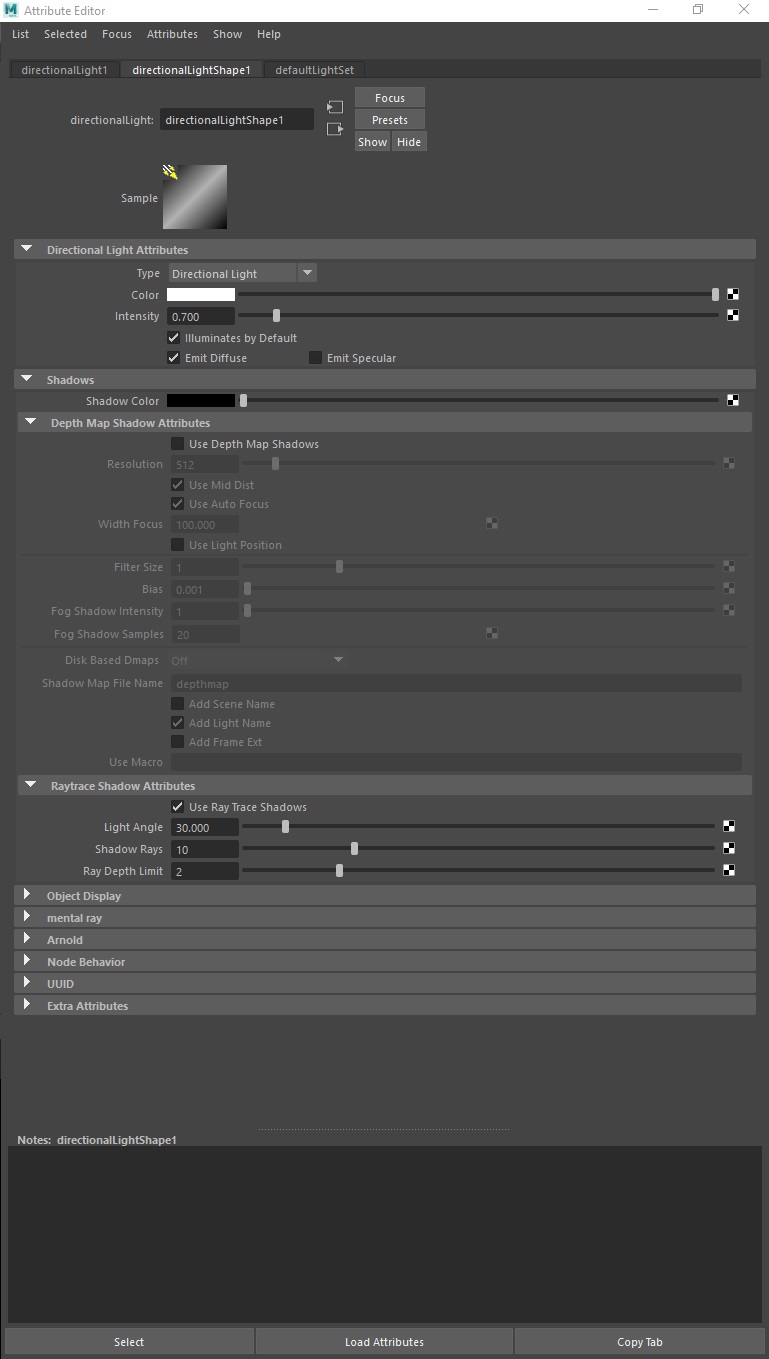Click the Light Angle value field

(x=204, y=827)
